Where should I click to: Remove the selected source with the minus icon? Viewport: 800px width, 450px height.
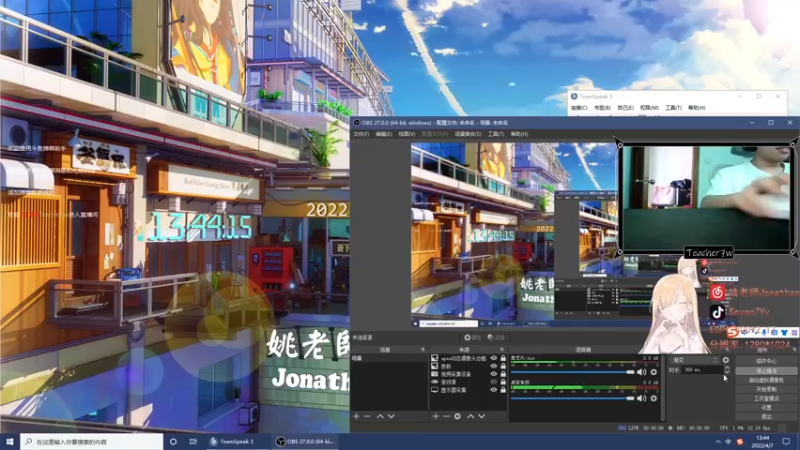(x=446, y=416)
